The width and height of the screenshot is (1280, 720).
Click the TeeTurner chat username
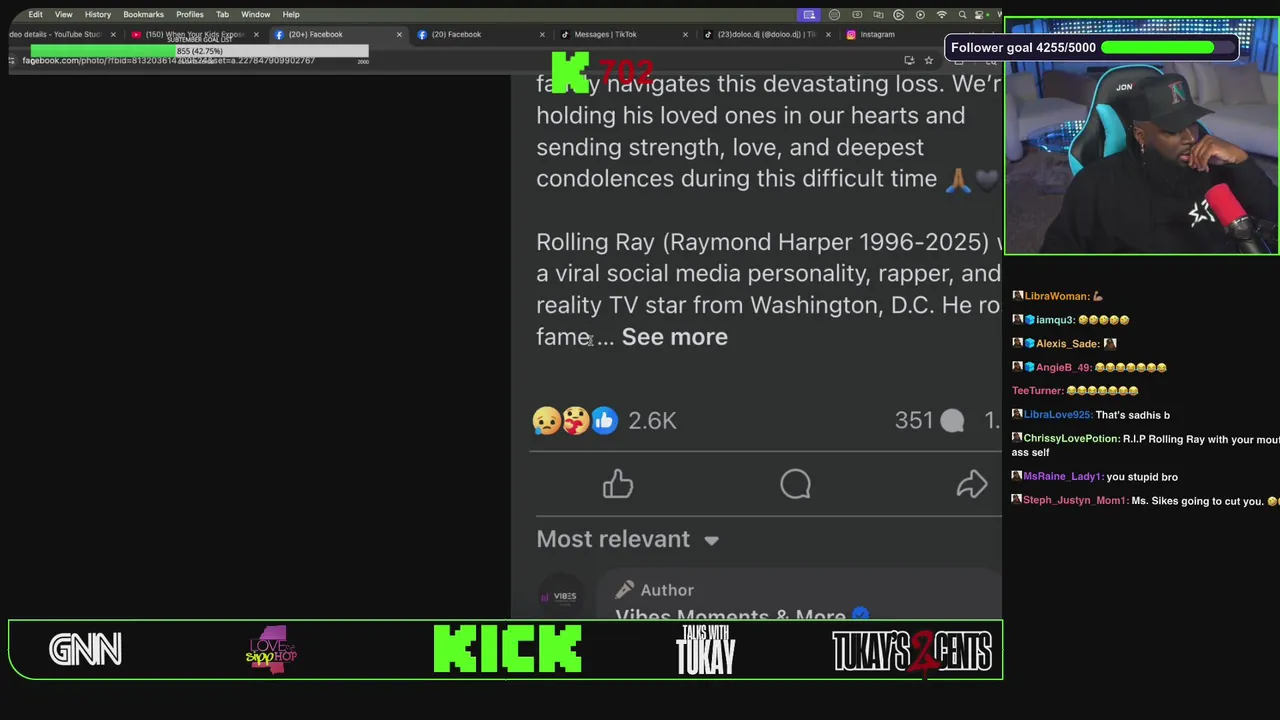coord(1037,391)
